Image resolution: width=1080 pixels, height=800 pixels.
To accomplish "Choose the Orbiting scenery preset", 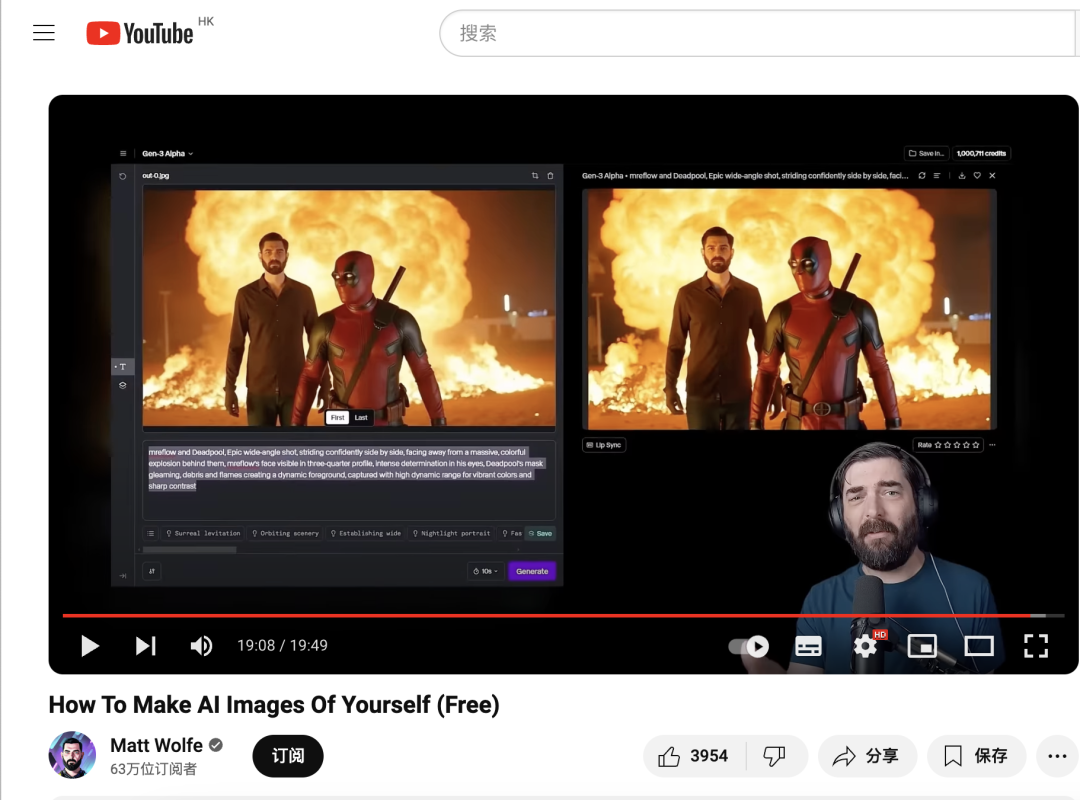I will (x=285, y=533).
